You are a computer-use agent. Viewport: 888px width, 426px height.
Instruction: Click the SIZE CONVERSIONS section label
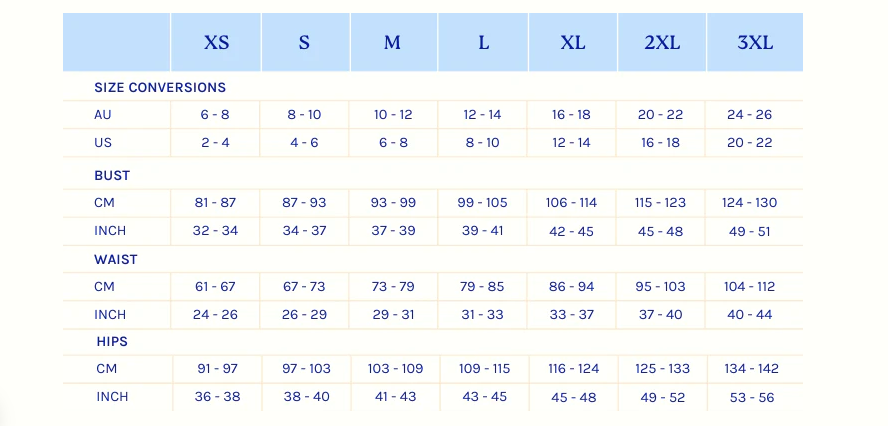(x=160, y=88)
